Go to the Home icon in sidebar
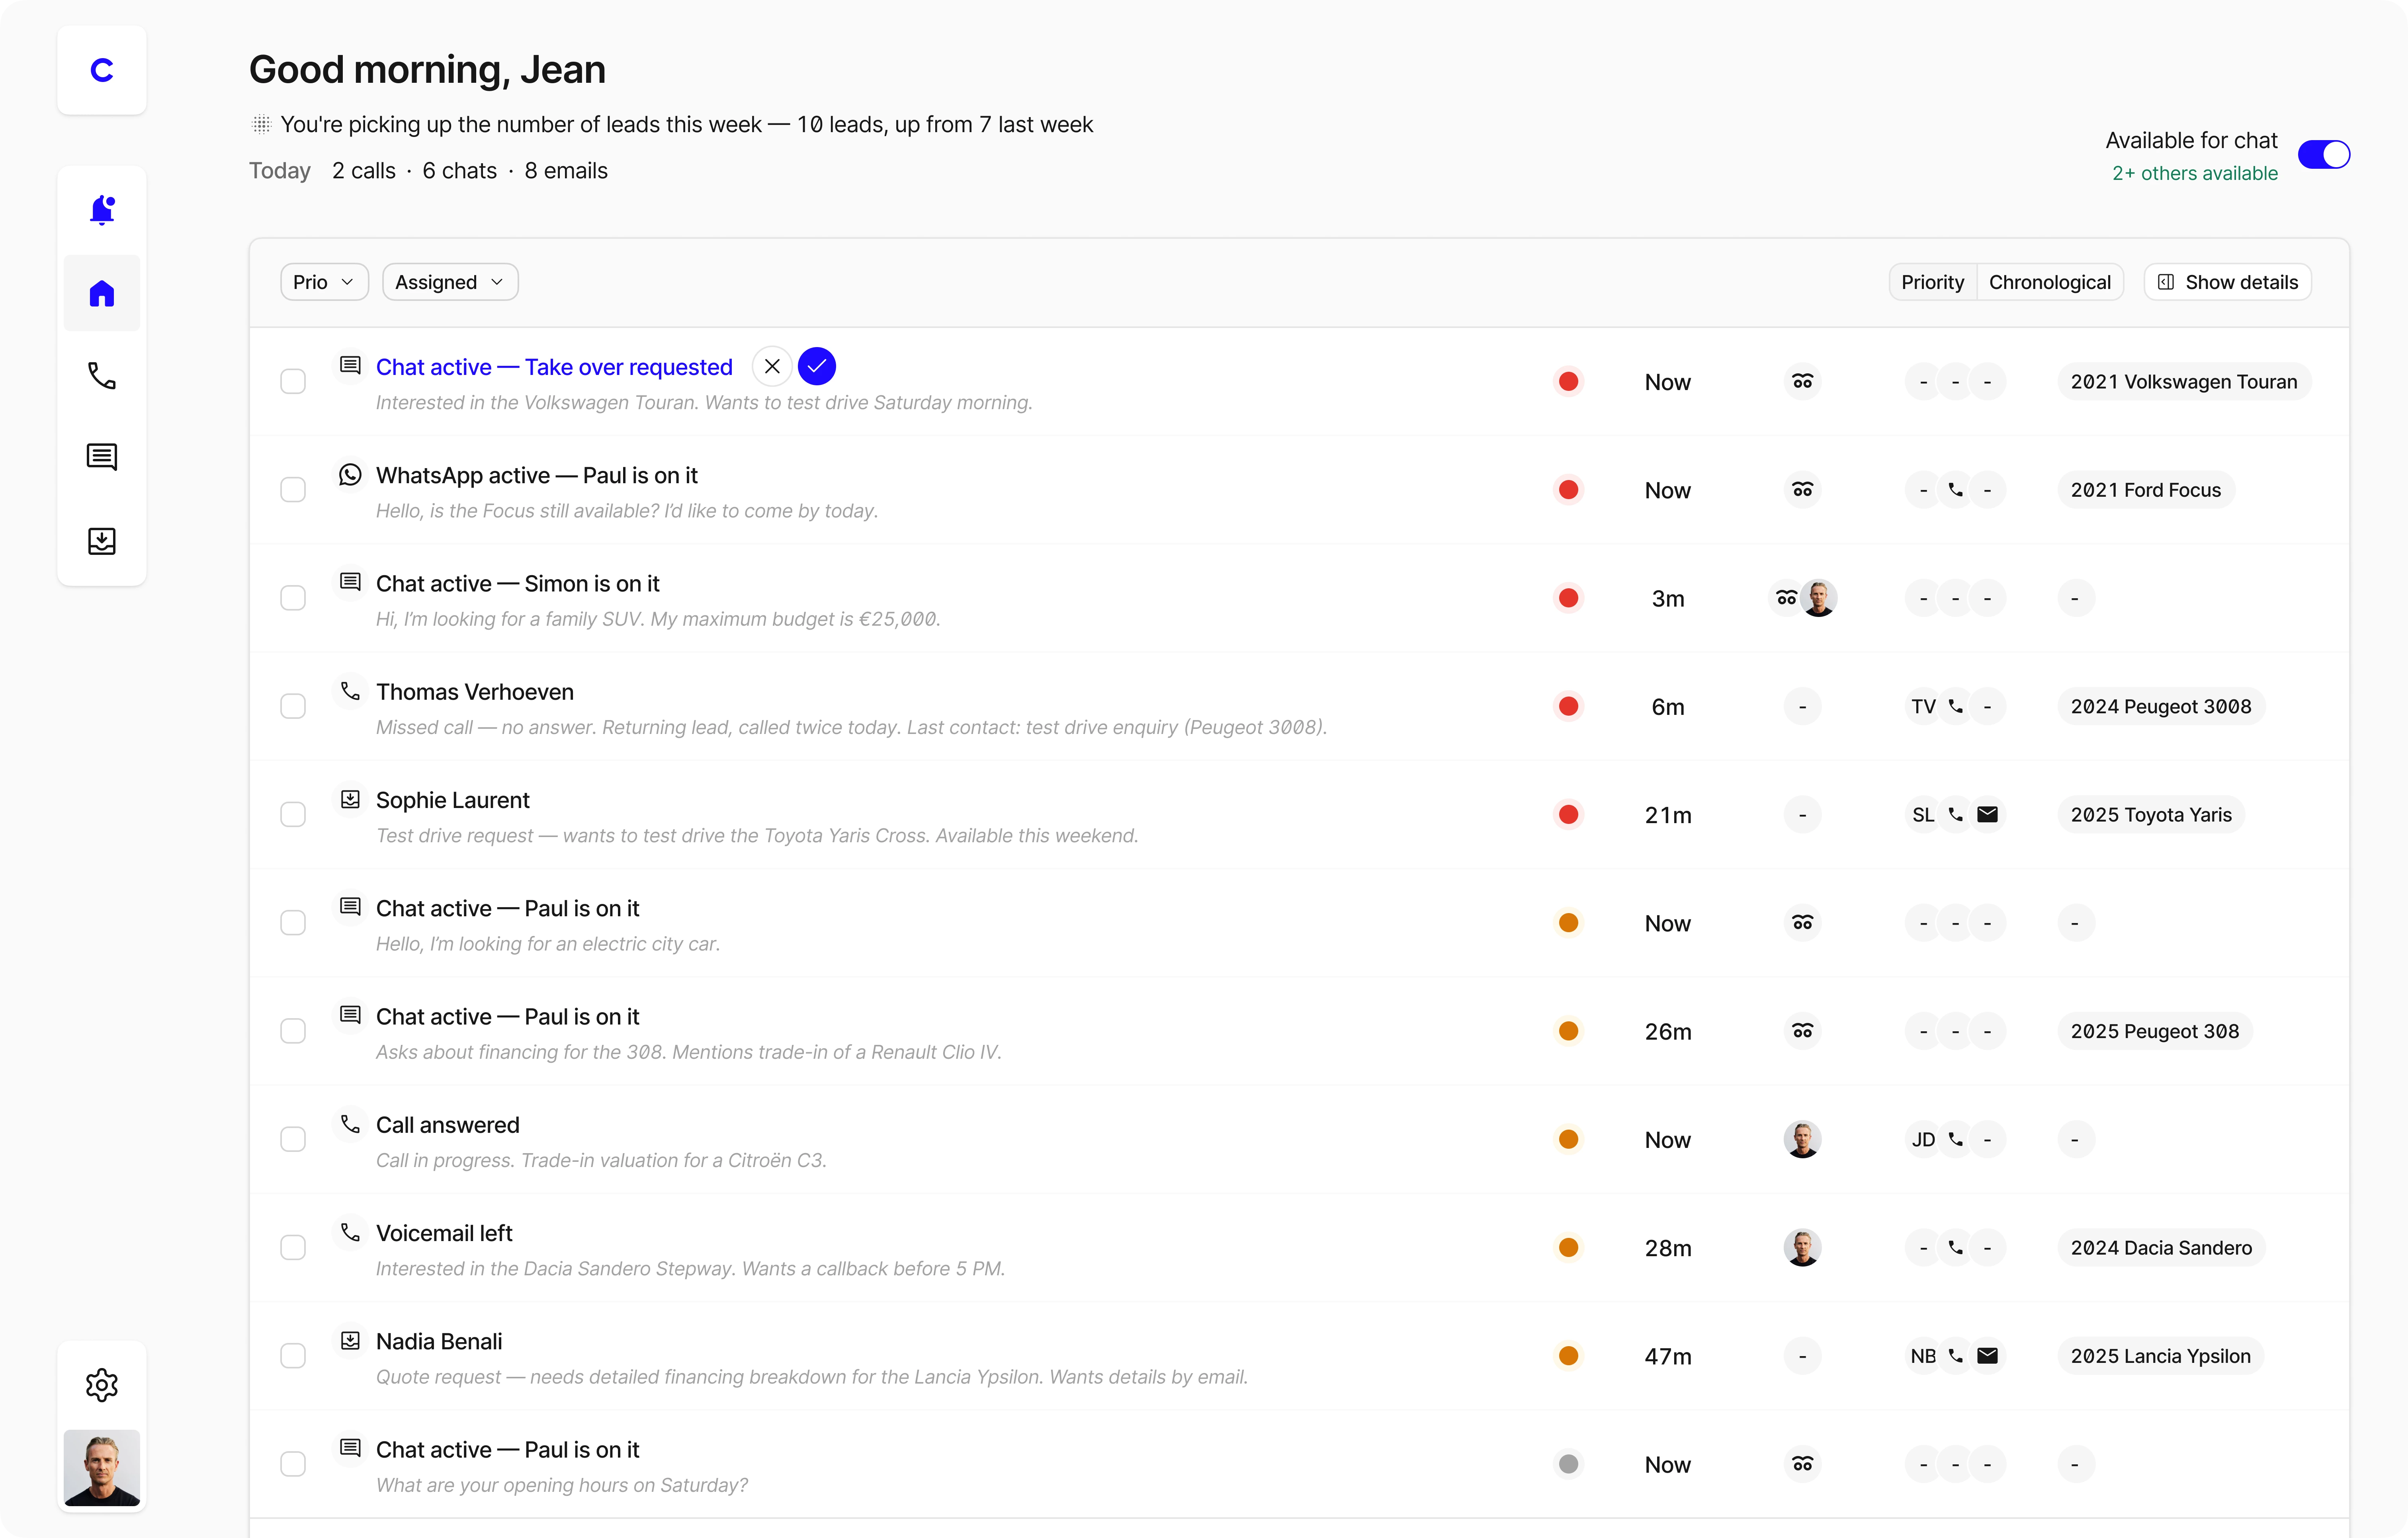The height and width of the screenshot is (1538, 2408). coord(102,293)
